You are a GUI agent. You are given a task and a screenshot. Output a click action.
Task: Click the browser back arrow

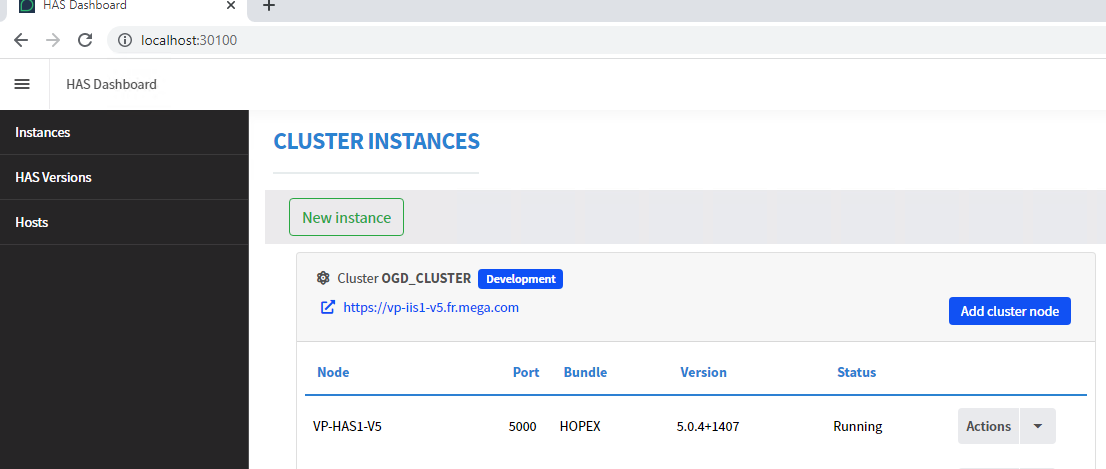click(20, 40)
